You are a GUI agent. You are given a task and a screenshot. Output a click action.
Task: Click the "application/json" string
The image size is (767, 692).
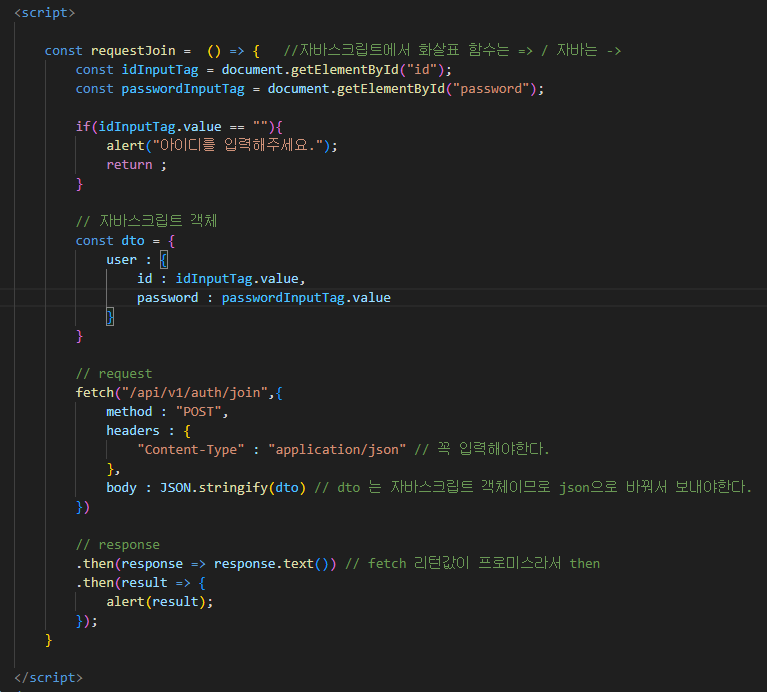[x=337, y=450]
